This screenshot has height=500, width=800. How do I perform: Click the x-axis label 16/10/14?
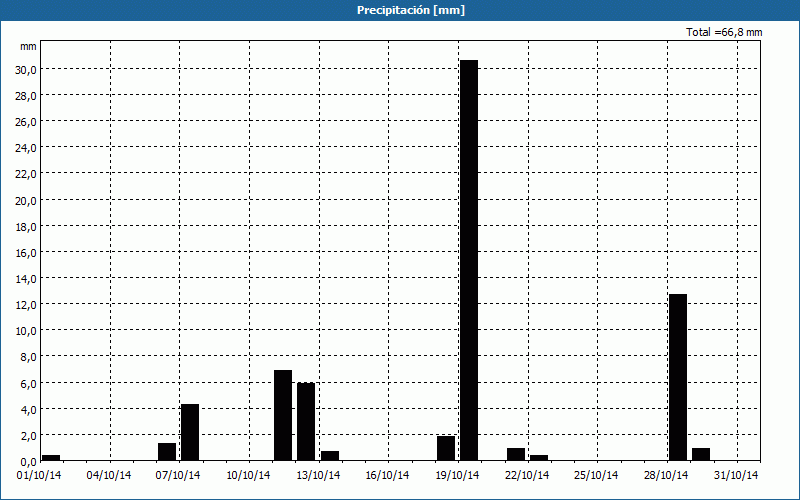(387, 475)
